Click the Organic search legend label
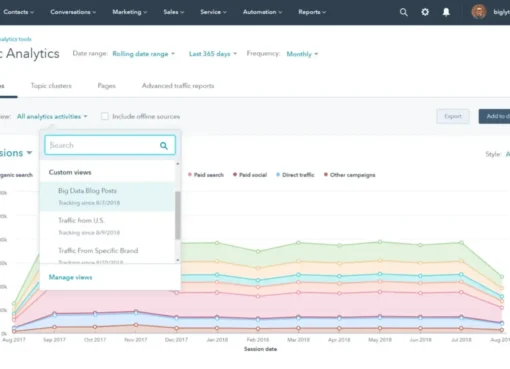Image resolution: width=510 pixels, height=369 pixels. pos(16,175)
